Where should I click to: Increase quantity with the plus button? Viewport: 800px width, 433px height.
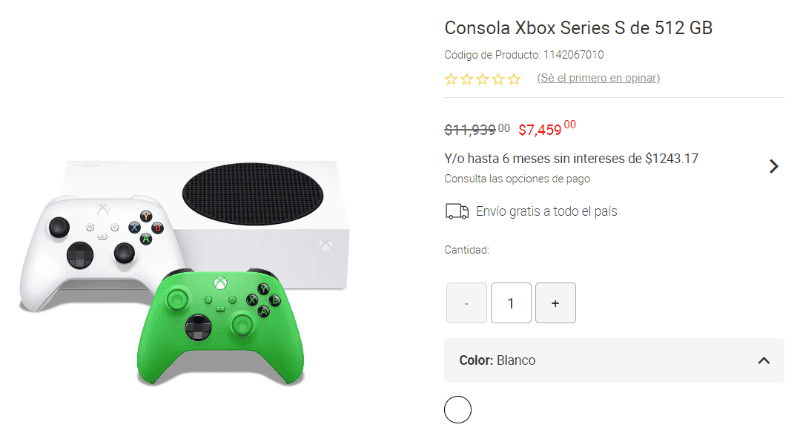555,303
